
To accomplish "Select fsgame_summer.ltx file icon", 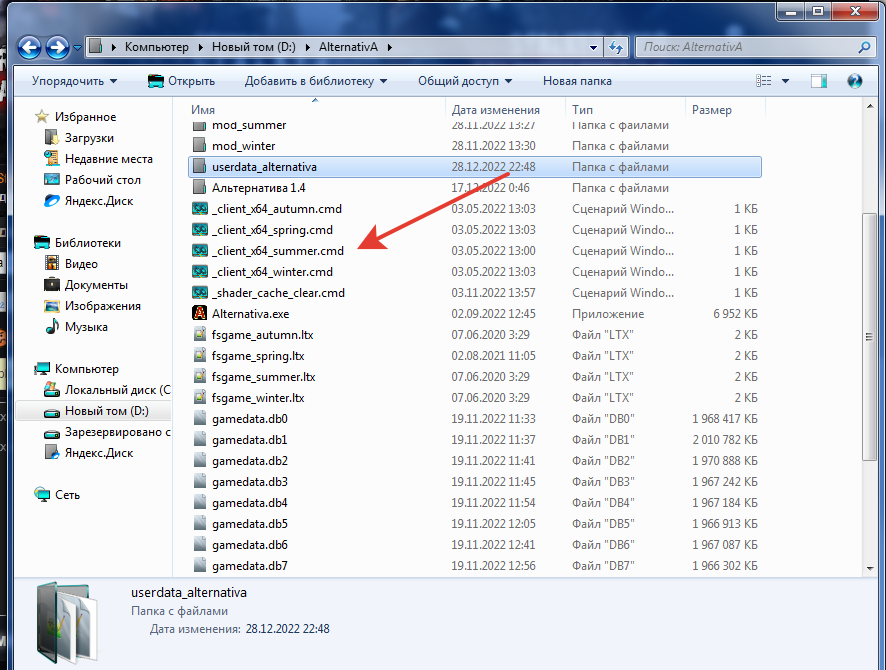I will pos(199,377).
